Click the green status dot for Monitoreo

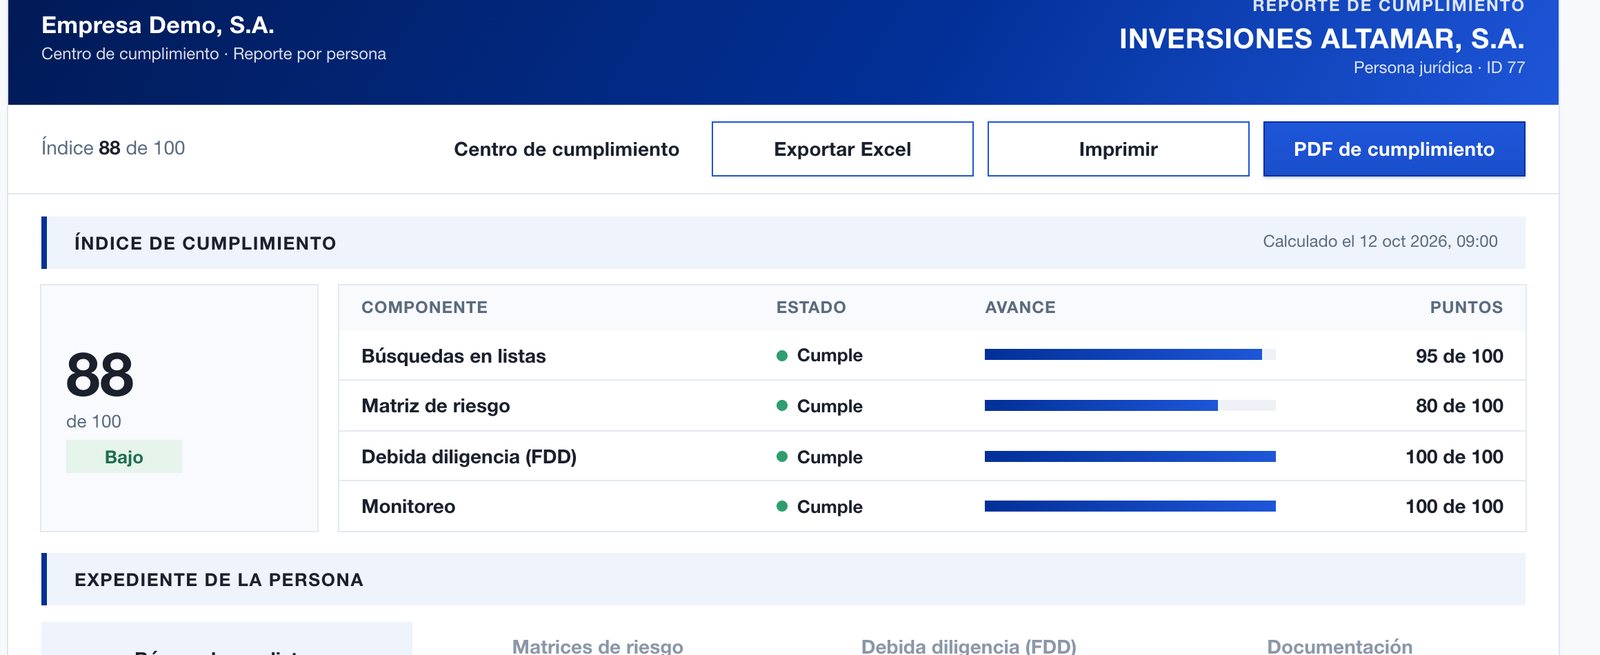(782, 506)
